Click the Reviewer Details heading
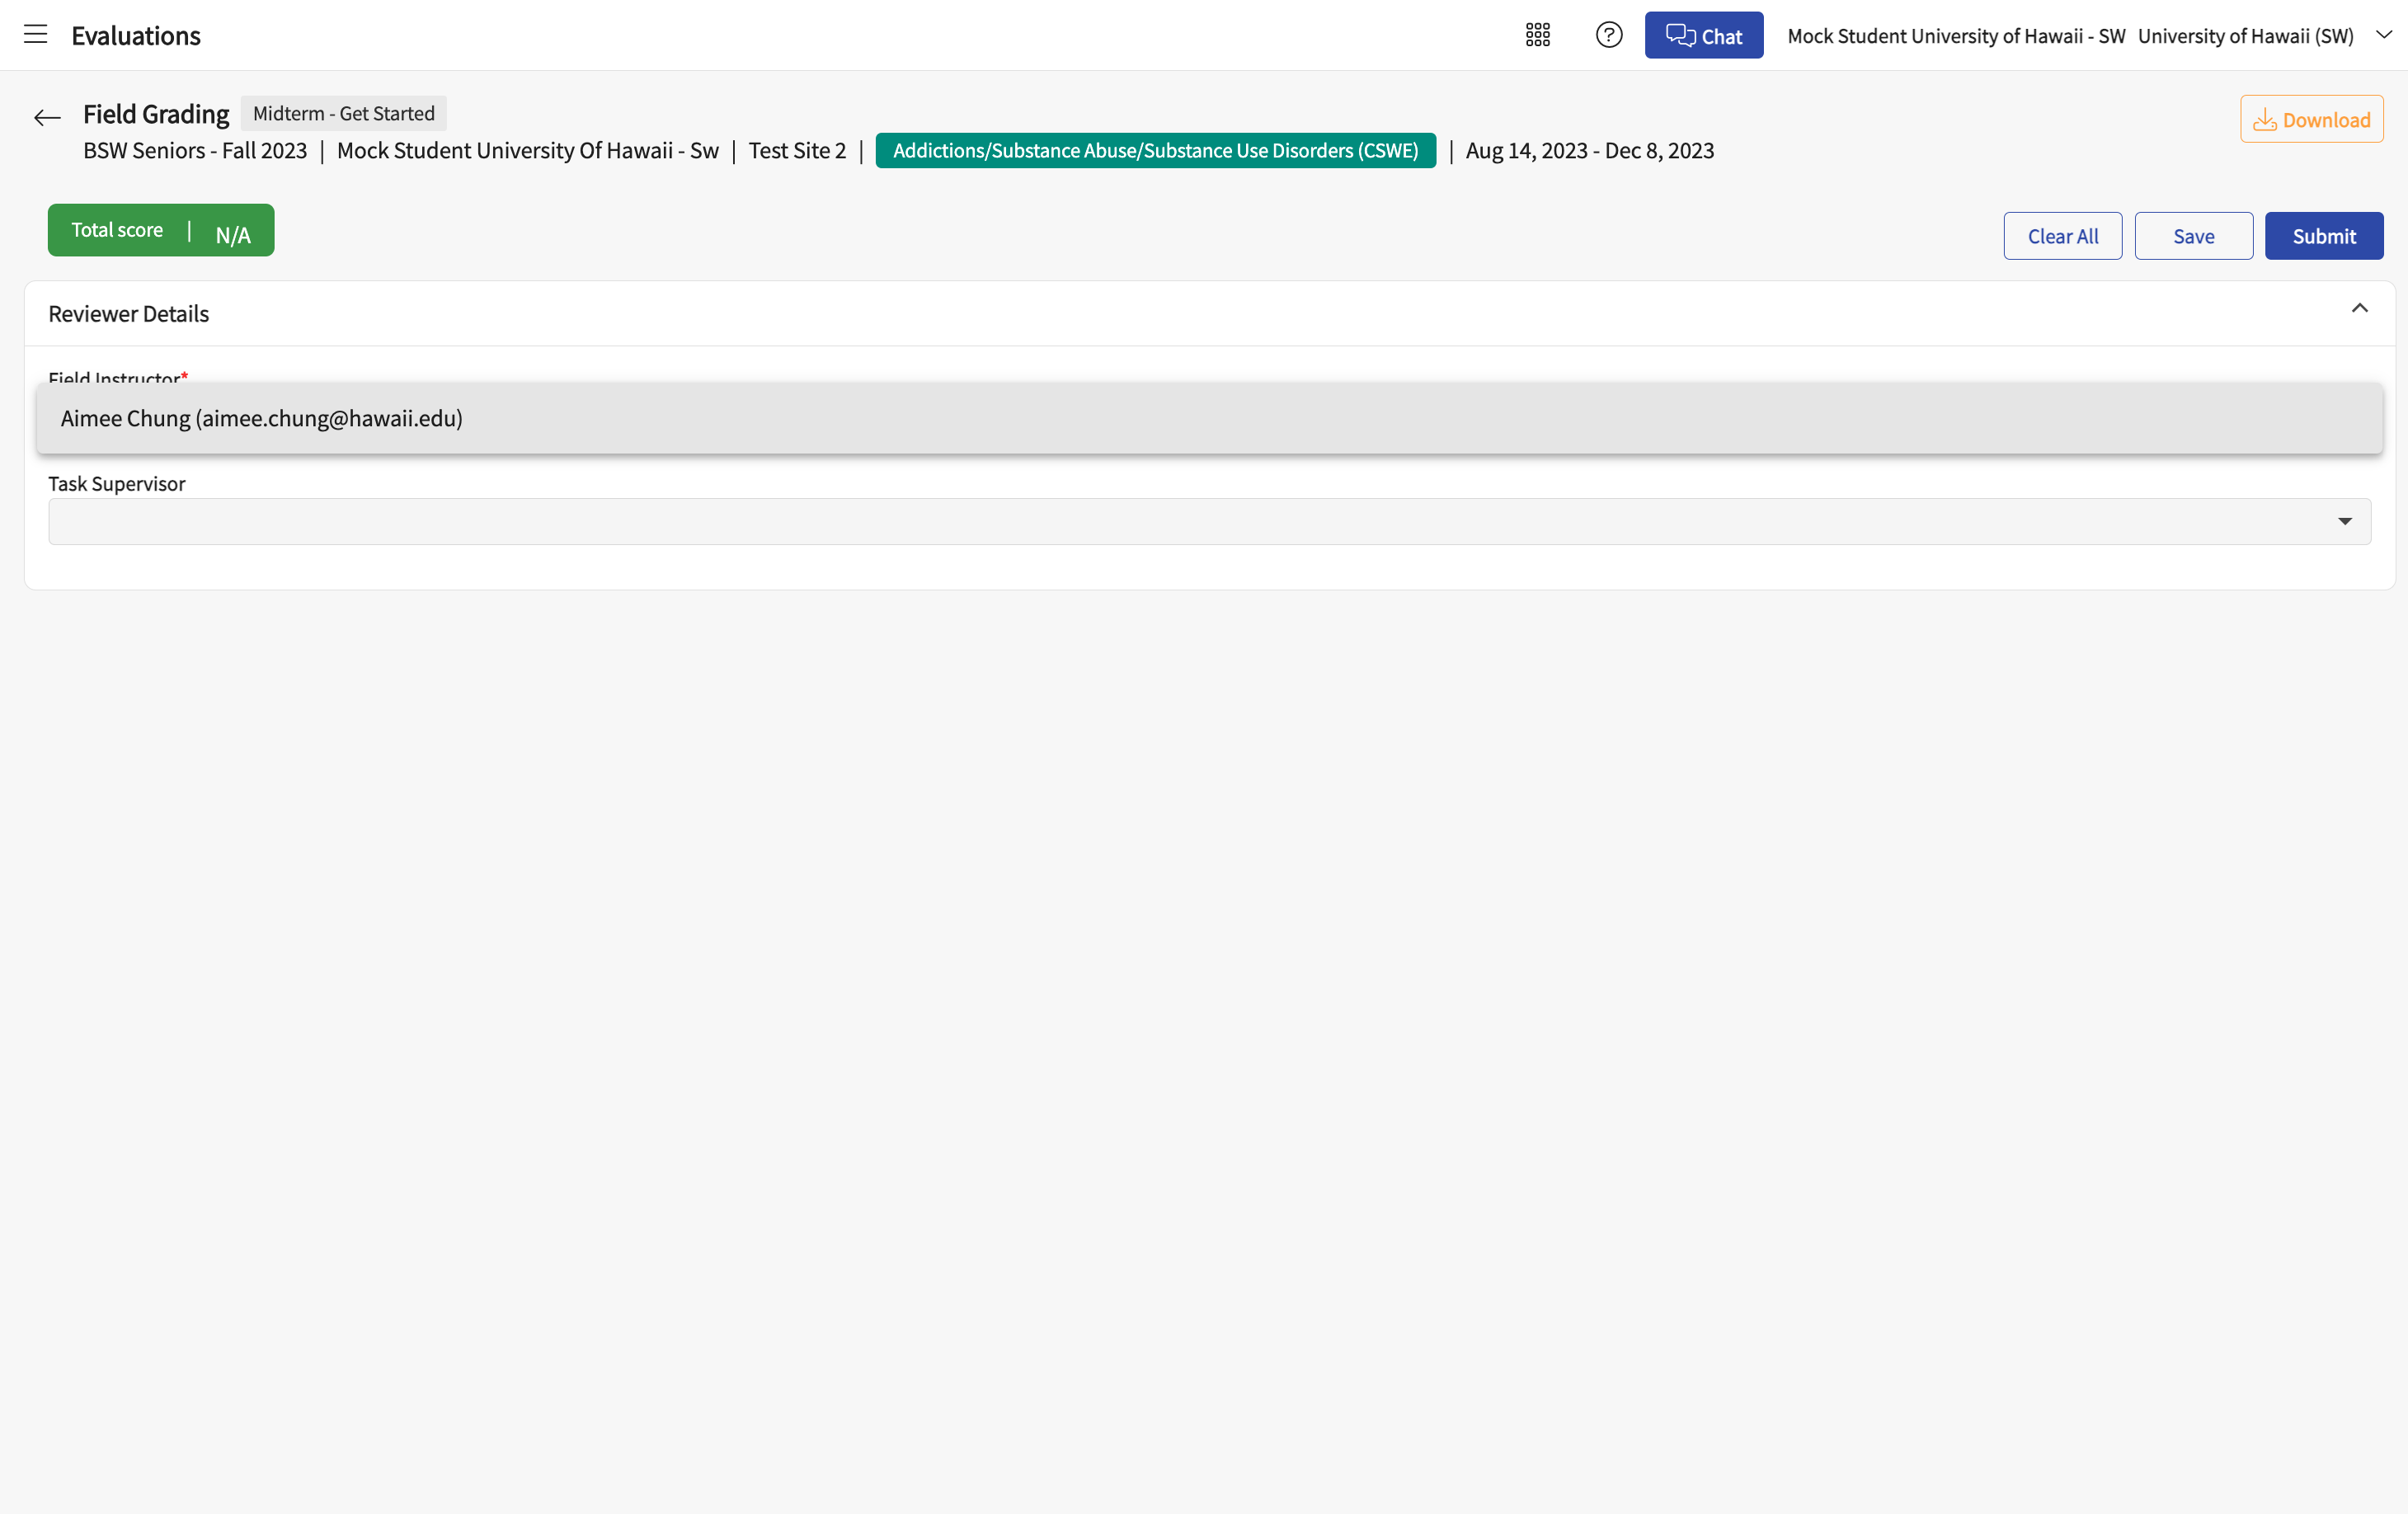This screenshot has height=1514, width=2408. [129, 313]
